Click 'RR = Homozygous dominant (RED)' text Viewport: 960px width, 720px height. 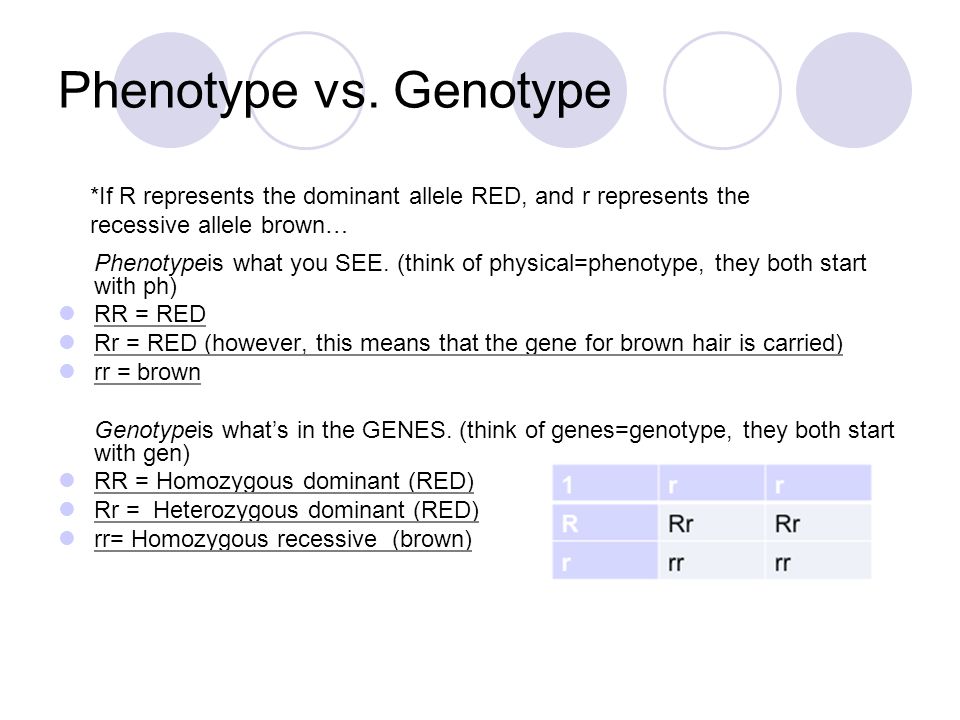coord(284,481)
